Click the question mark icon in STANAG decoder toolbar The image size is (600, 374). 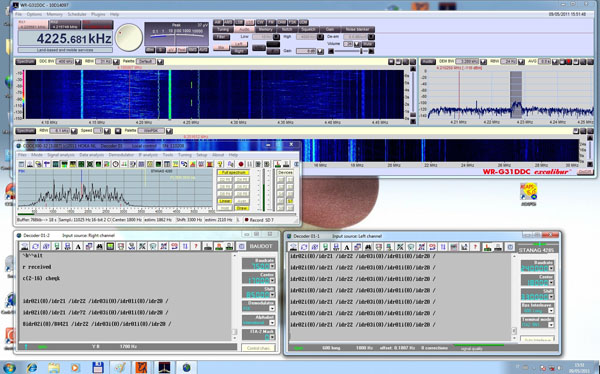[475, 247]
